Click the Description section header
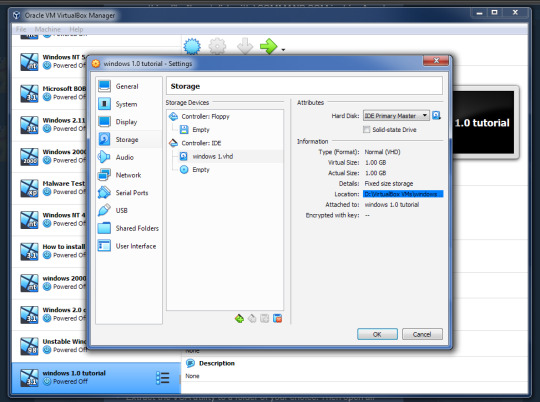 (217, 363)
